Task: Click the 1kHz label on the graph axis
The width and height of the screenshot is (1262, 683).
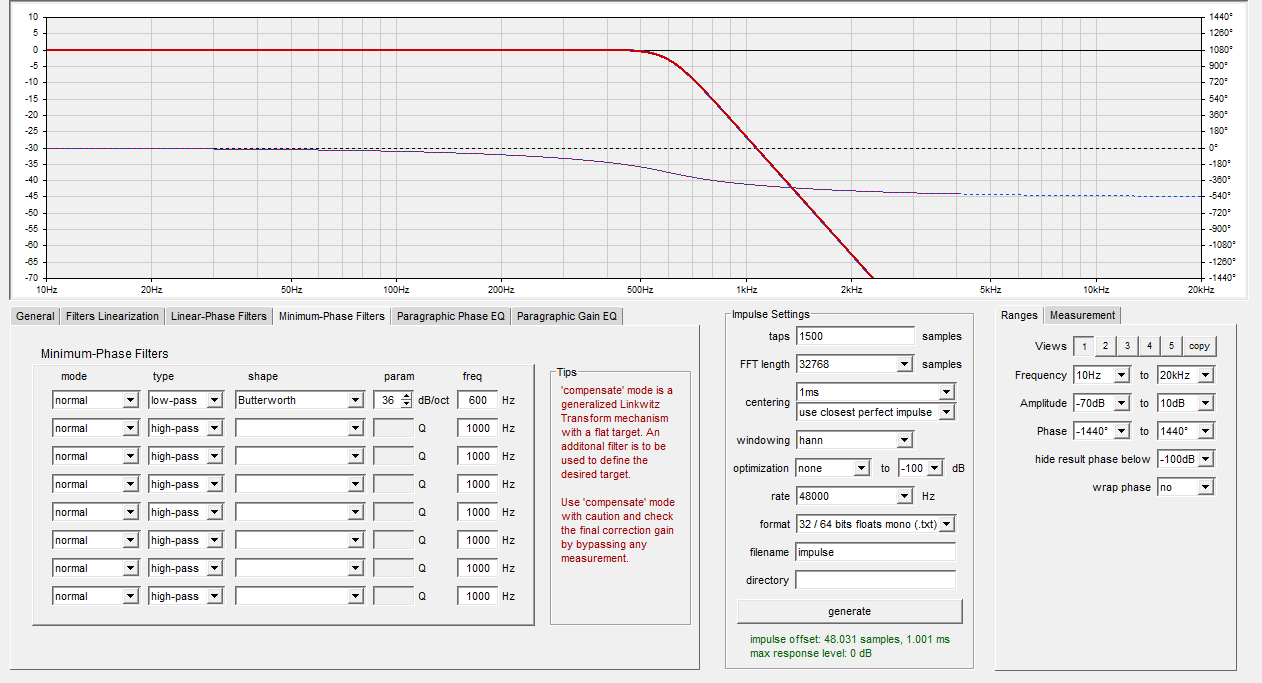Action: [745, 289]
